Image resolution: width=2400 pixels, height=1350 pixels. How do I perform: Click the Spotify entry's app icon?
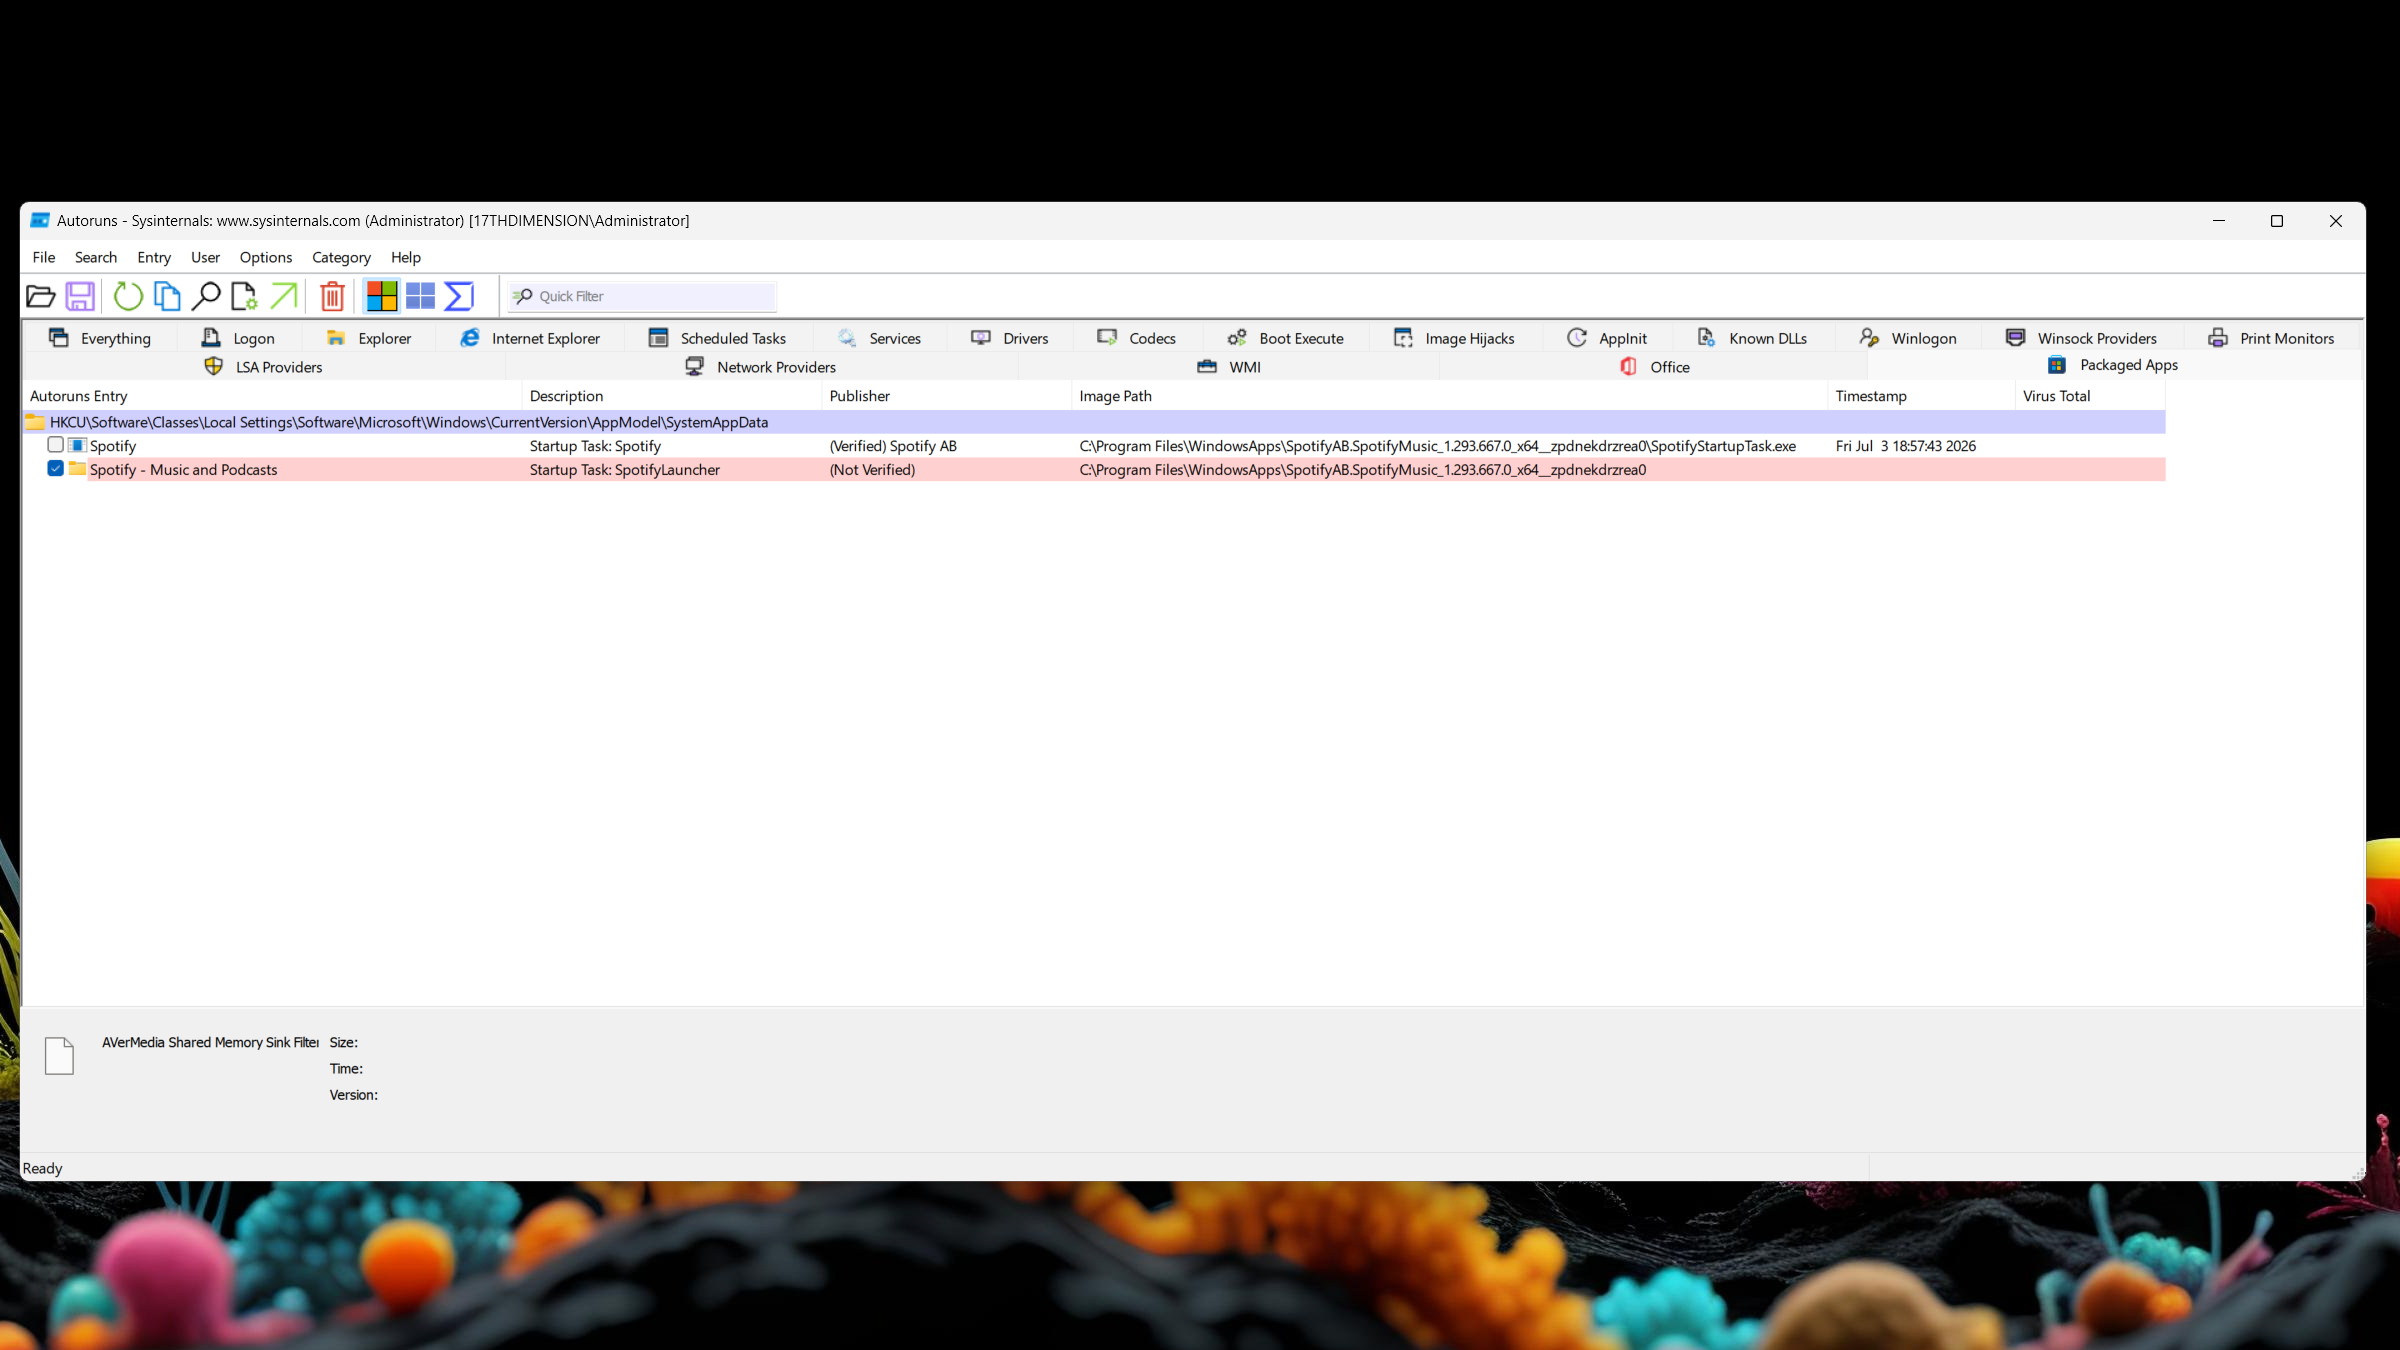coord(77,445)
